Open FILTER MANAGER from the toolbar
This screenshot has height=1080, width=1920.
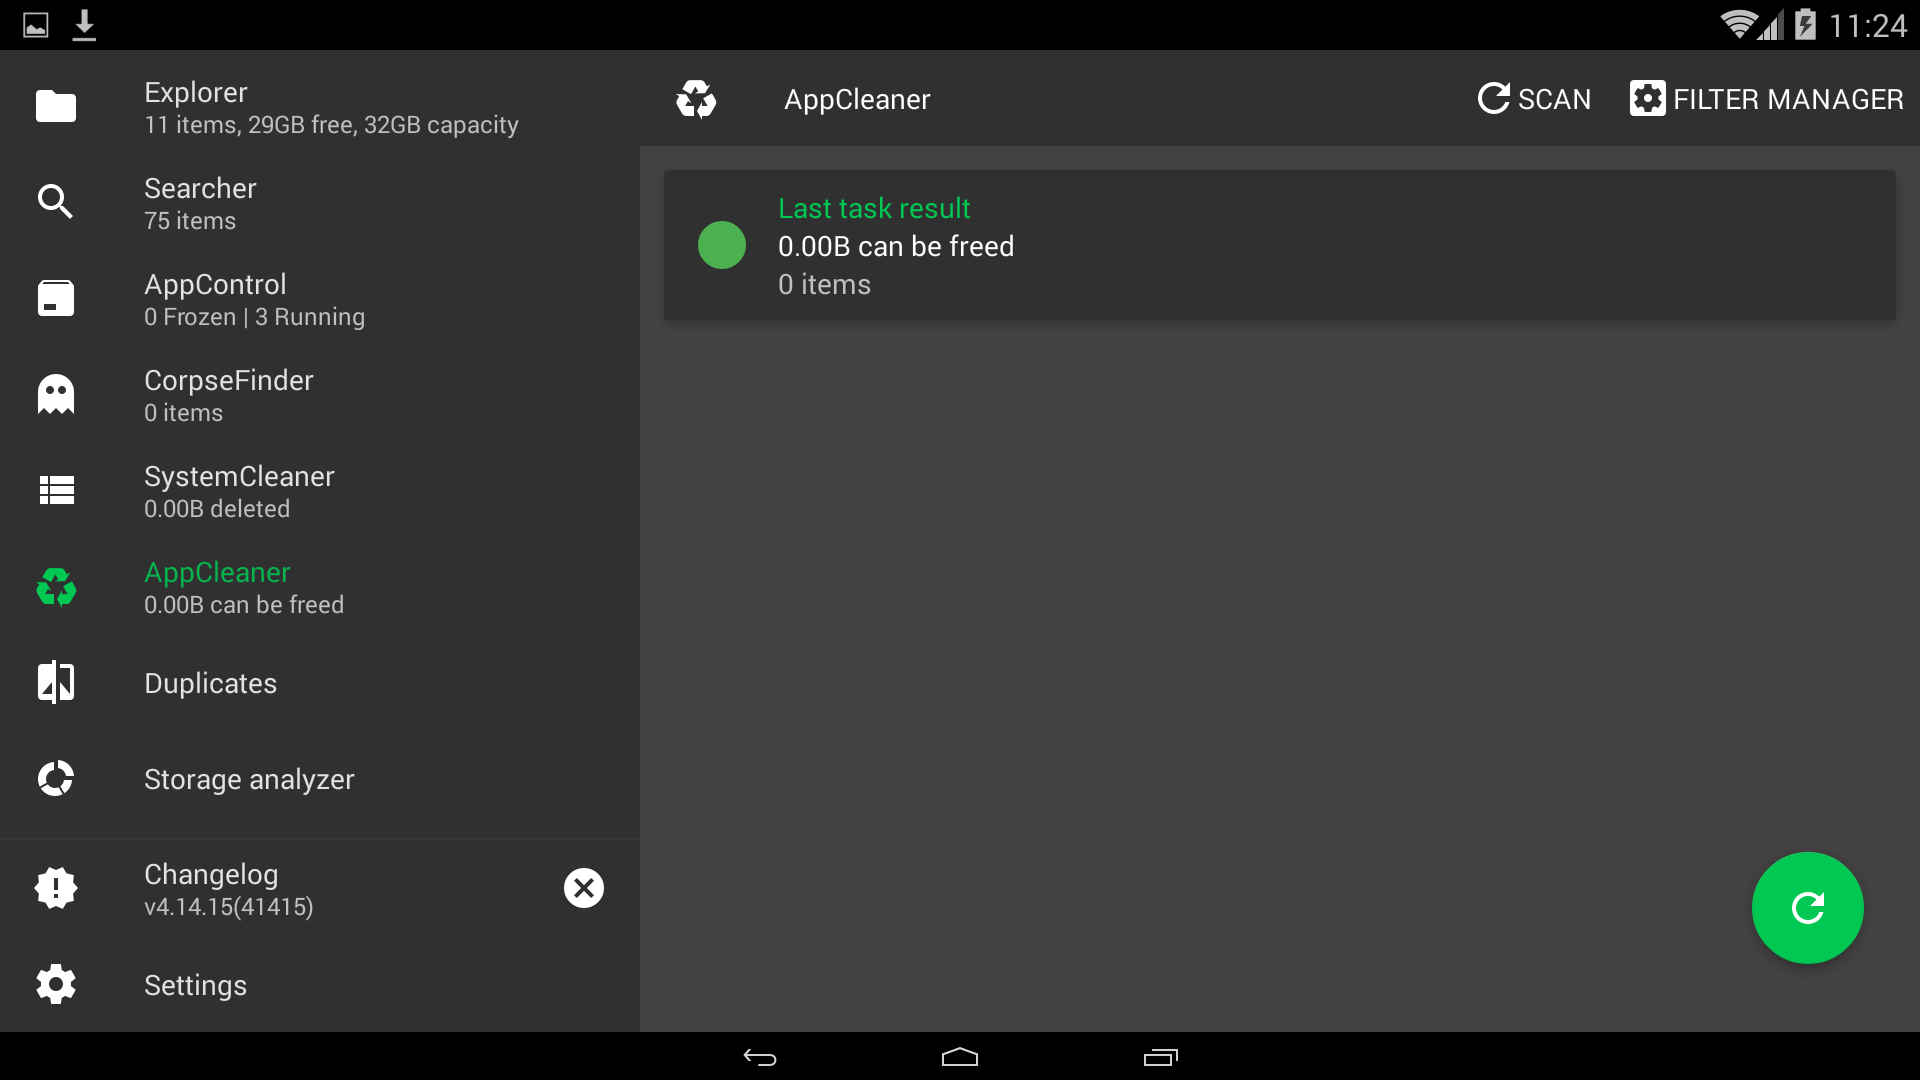pyautogui.click(x=1766, y=99)
